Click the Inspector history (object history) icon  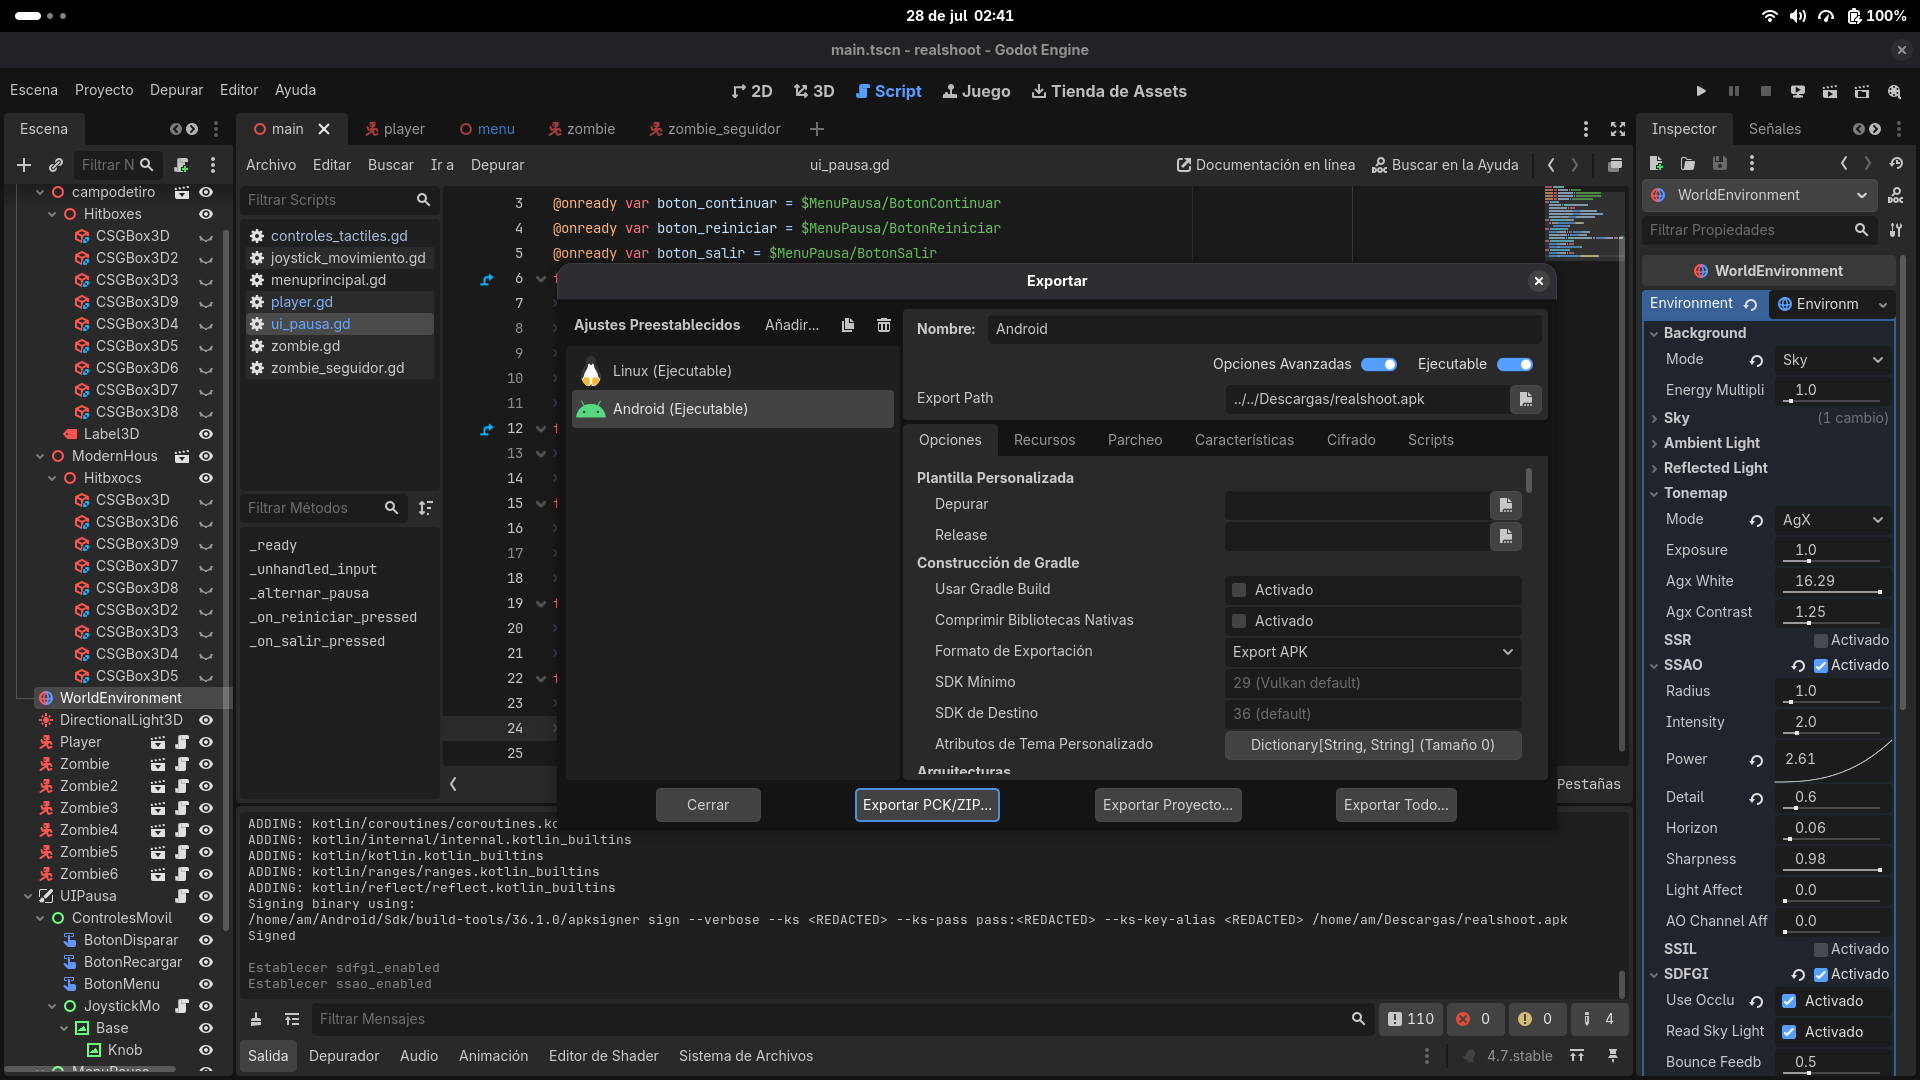point(1896,163)
